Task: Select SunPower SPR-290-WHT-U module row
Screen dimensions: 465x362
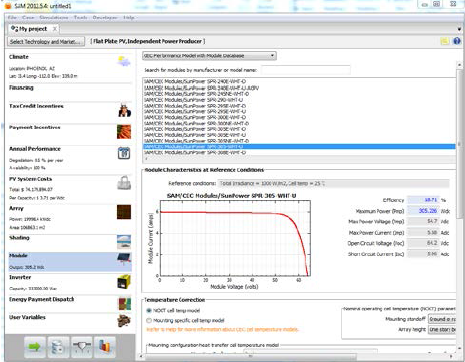Action: 193,100
